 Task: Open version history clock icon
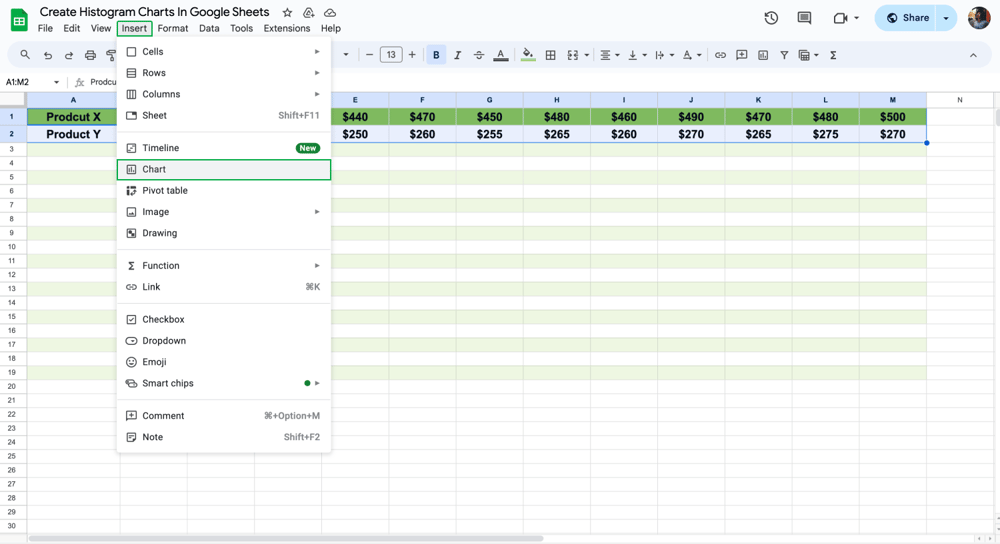[x=771, y=18]
